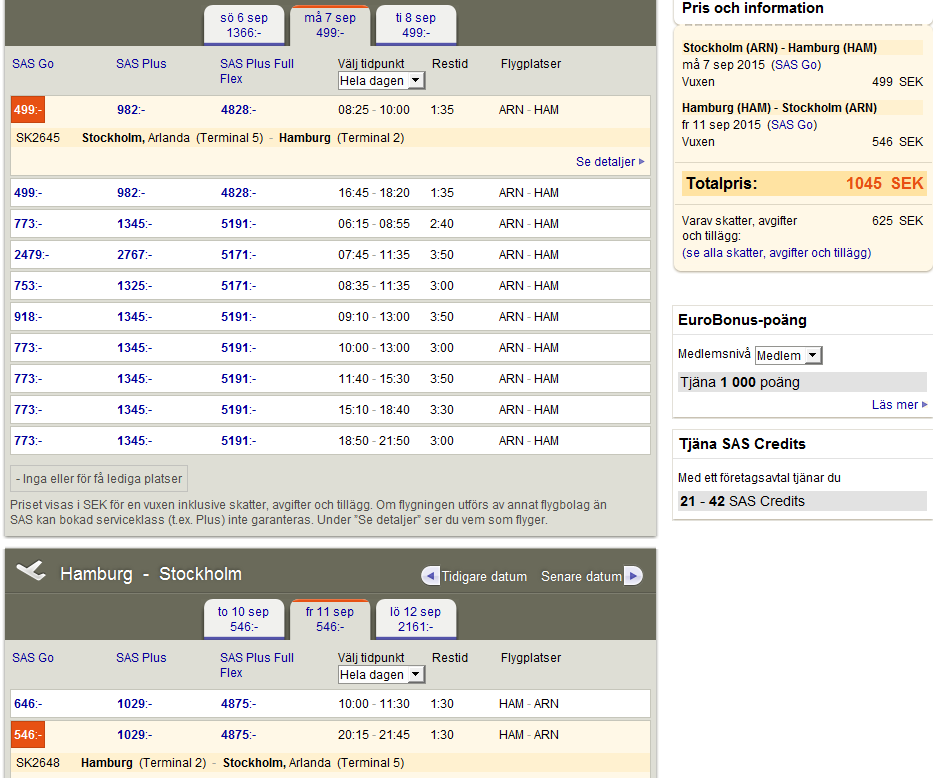
Task: Click outbound SAS Plus column header
Action: (x=141, y=64)
